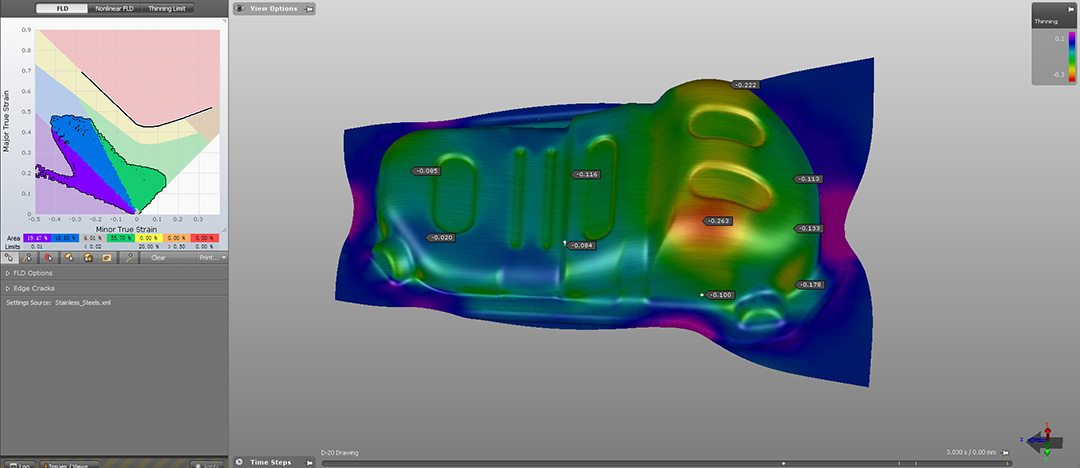This screenshot has width=1080, height=468.
Task: Click the -0.084 thinning label
Action: pos(581,245)
